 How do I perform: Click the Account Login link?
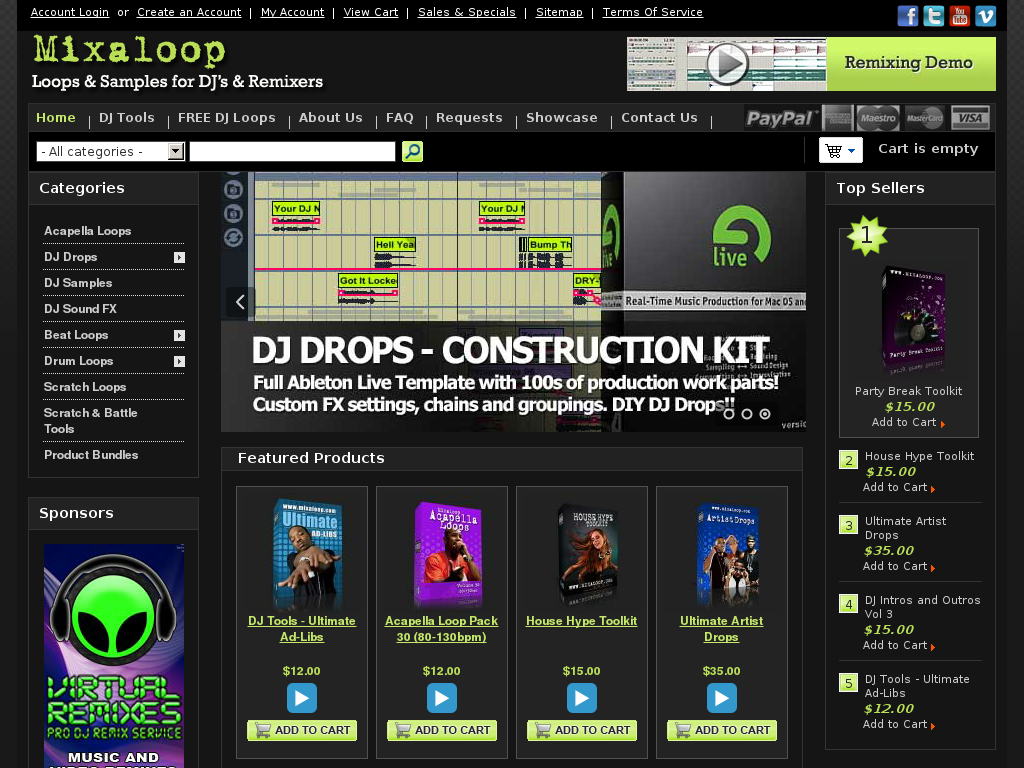[70, 12]
